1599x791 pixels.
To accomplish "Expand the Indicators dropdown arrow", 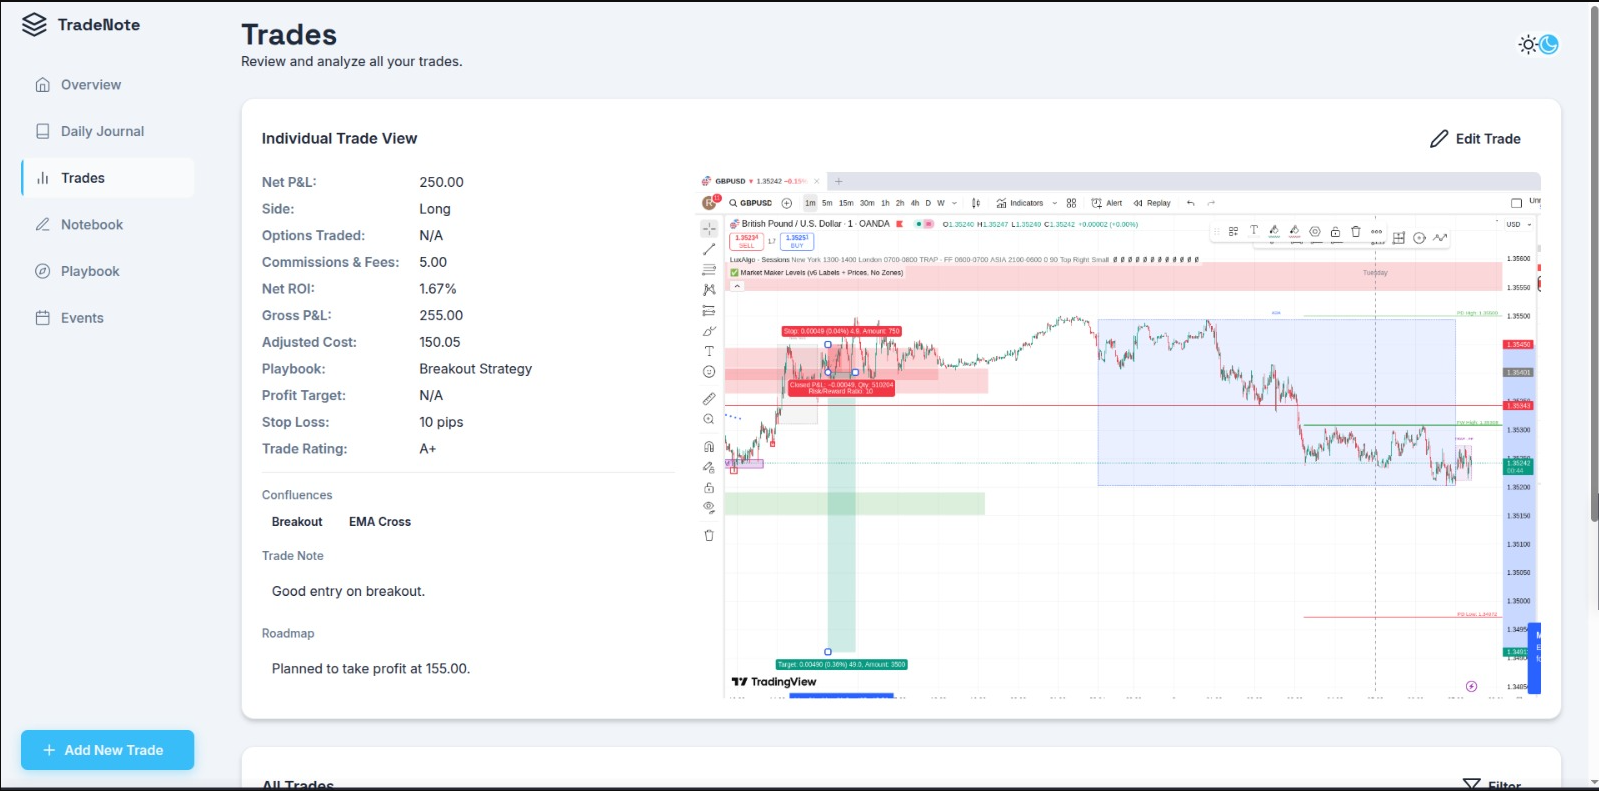I will [x=1054, y=203].
